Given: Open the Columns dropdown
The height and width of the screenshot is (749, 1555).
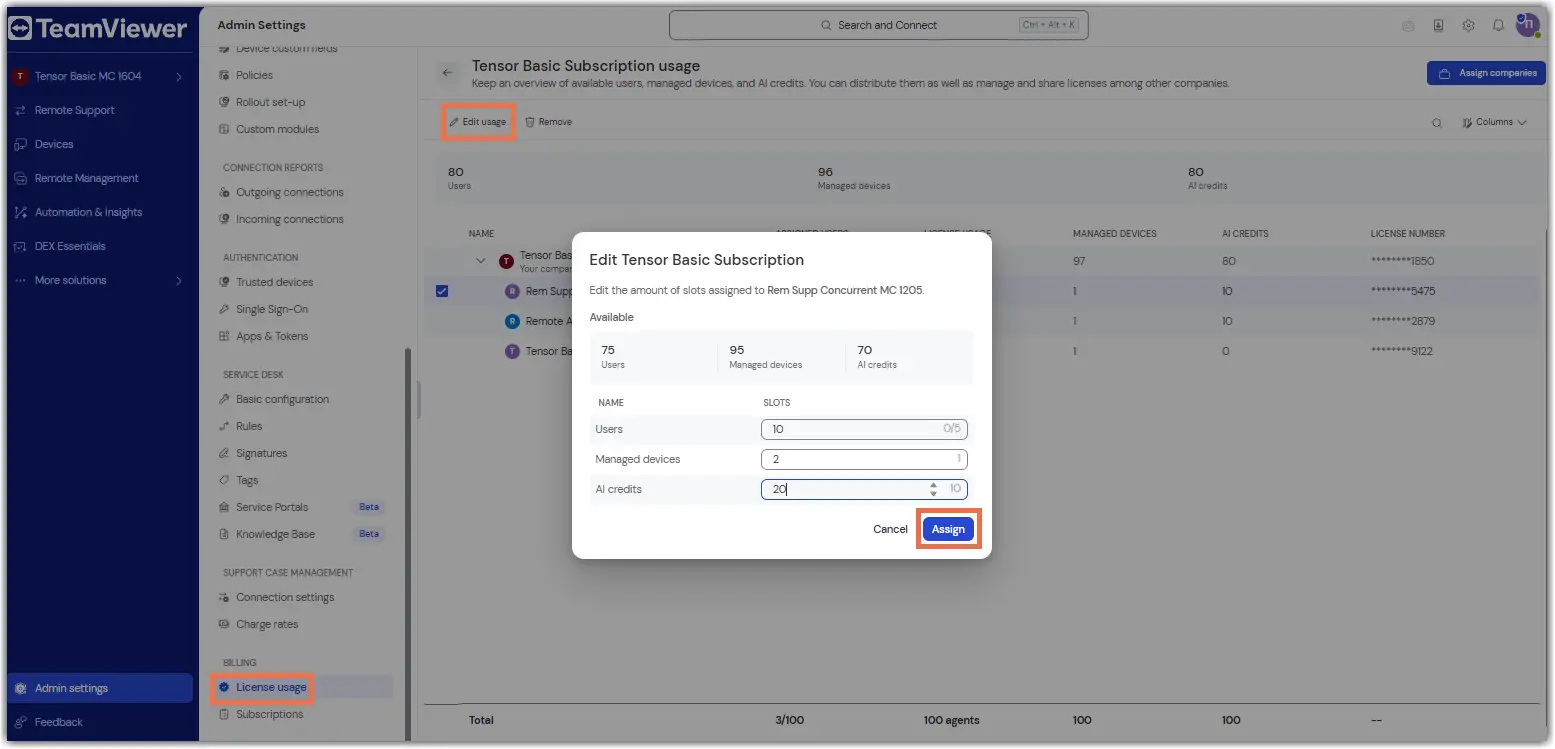Looking at the screenshot, I should [1494, 122].
